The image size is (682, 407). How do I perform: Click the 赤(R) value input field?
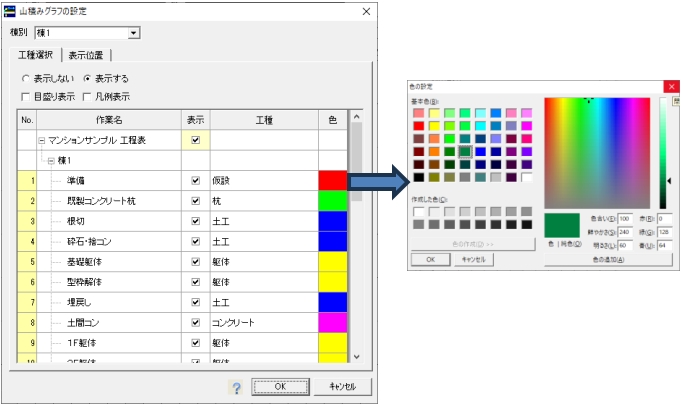coord(665,217)
